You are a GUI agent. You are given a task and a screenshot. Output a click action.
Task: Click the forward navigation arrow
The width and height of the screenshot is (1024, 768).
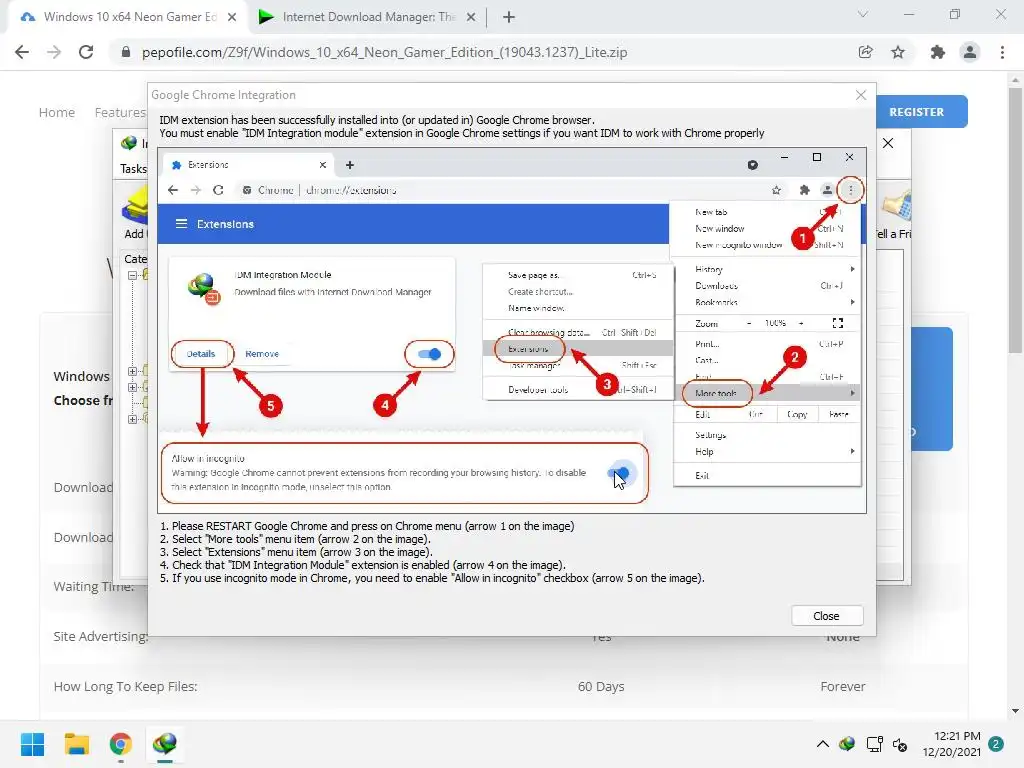click(x=54, y=52)
